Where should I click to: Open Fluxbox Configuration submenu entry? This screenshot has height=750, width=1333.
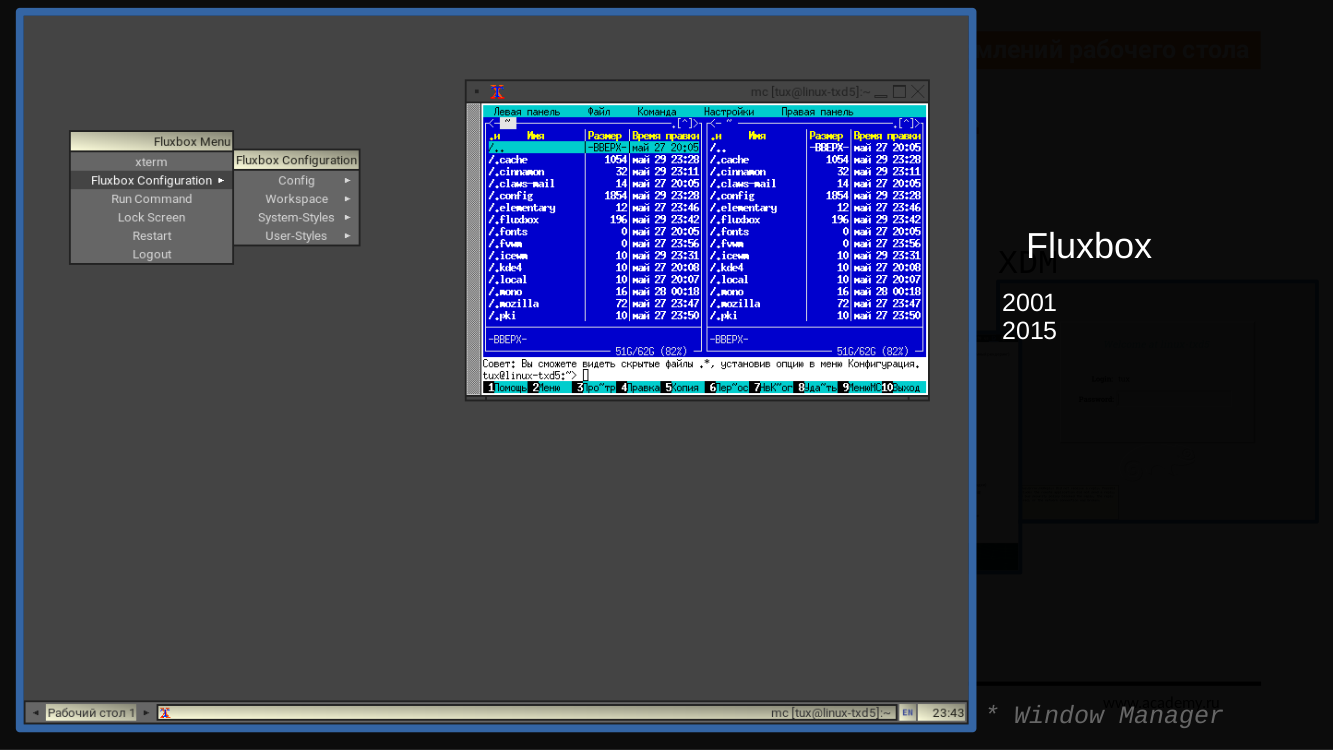pos(151,180)
